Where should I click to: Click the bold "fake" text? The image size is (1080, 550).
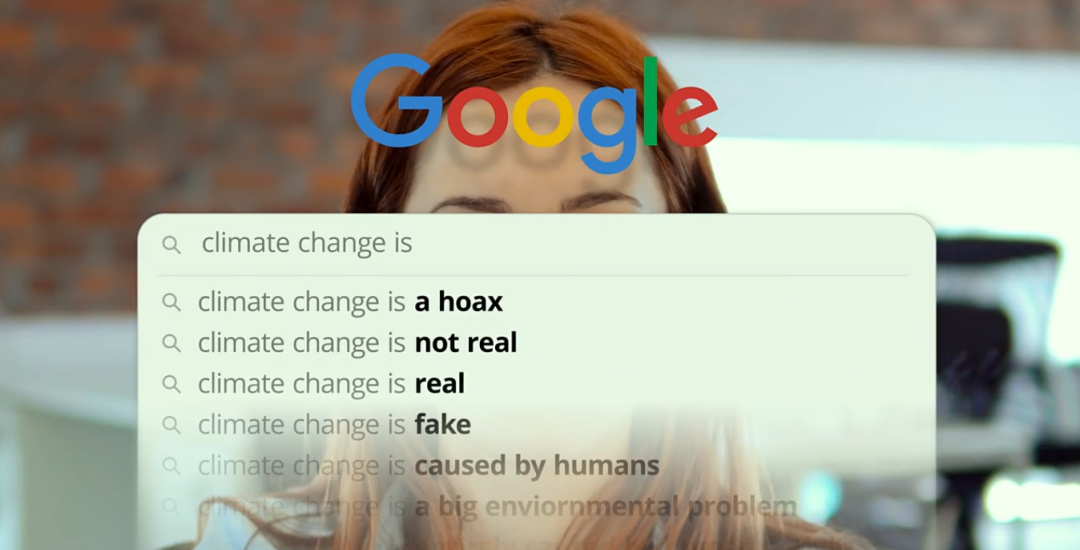tap(443, 425)
